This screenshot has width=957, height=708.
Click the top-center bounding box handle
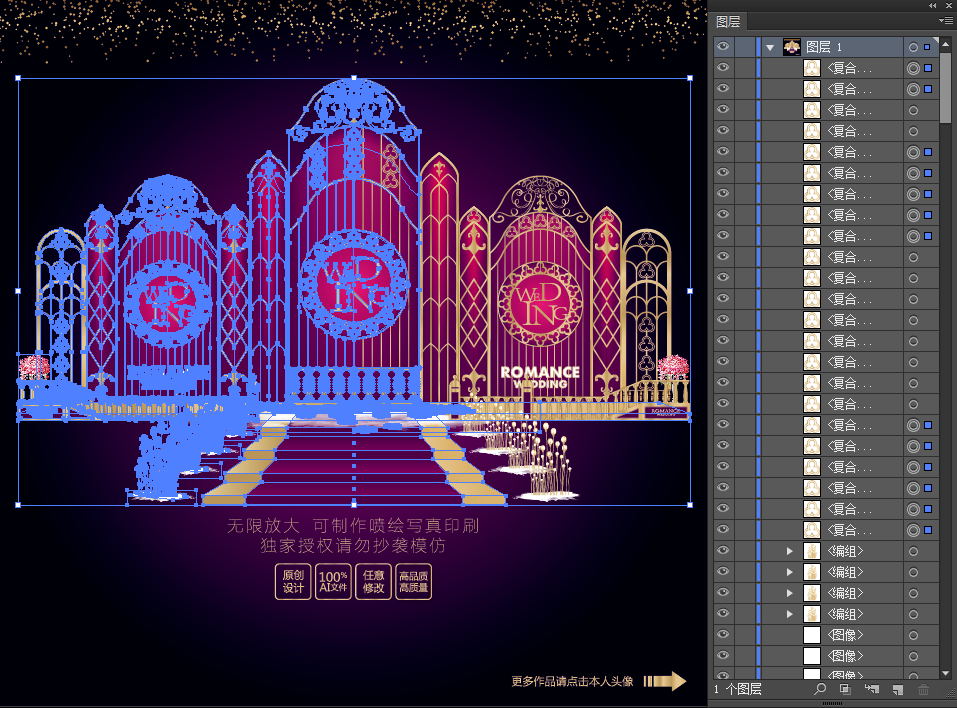354,78
